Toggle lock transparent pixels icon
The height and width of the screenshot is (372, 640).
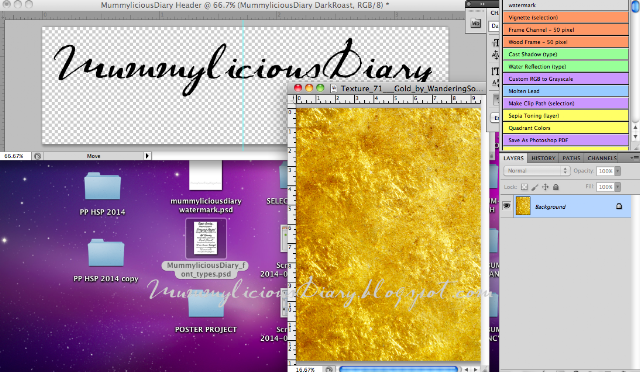click(524, 187)
